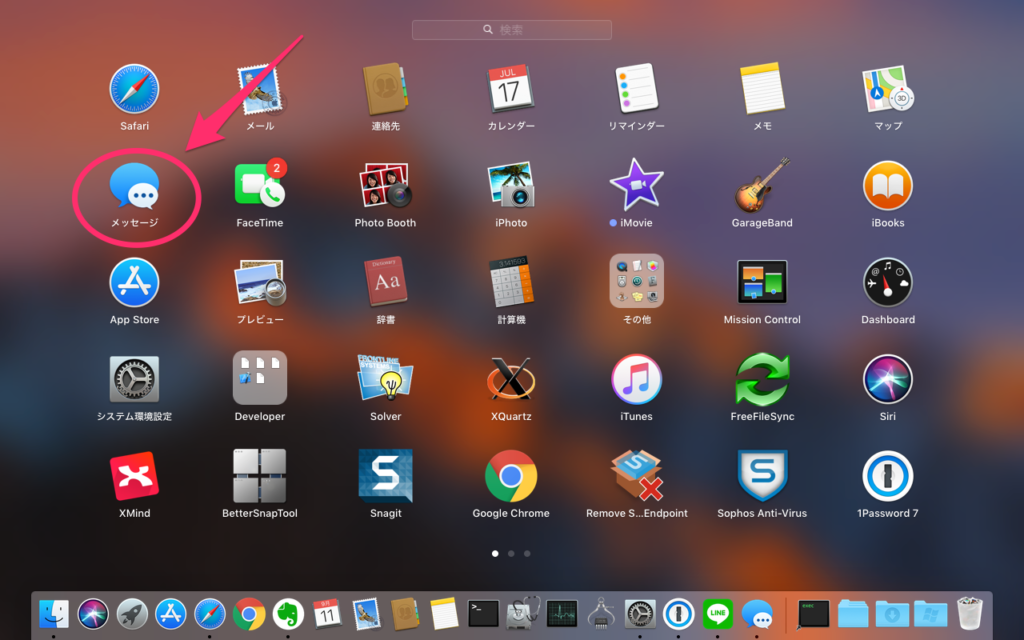Open iMovie app icon
The width and height of the screenshot is (1024, 640).
tap(636, 186)
